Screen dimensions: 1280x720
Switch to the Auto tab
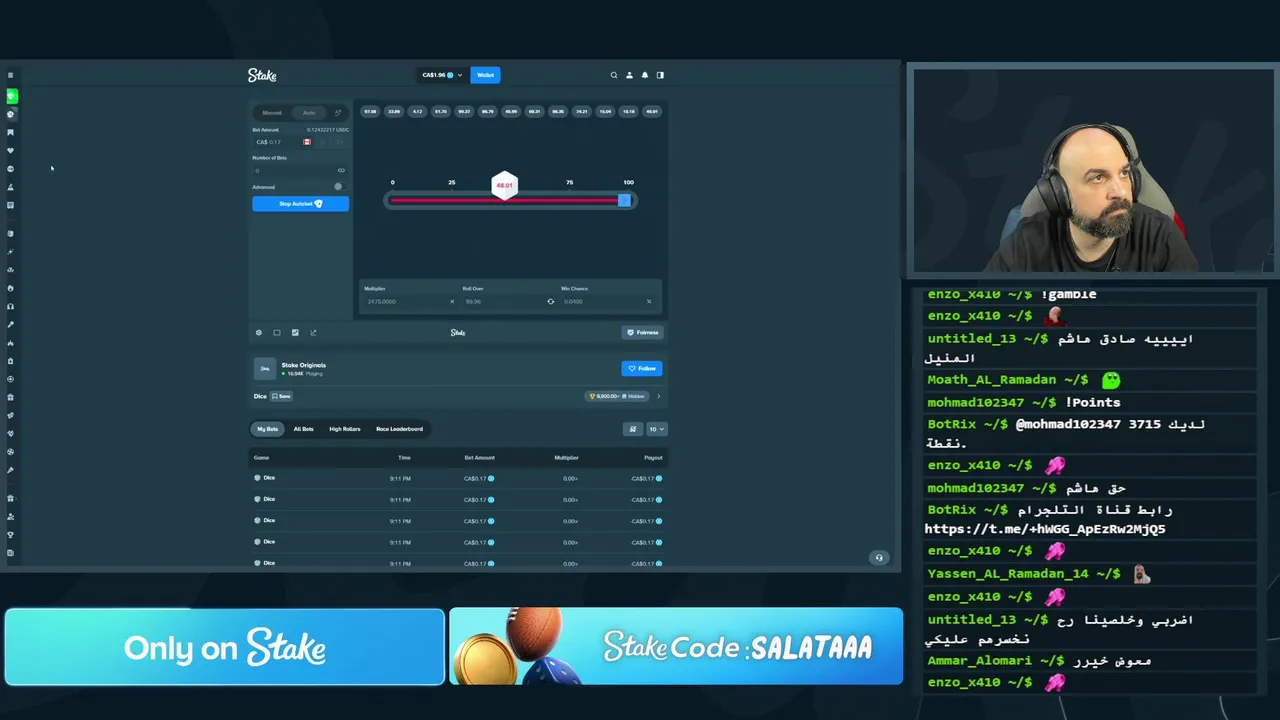coord(309,113)
